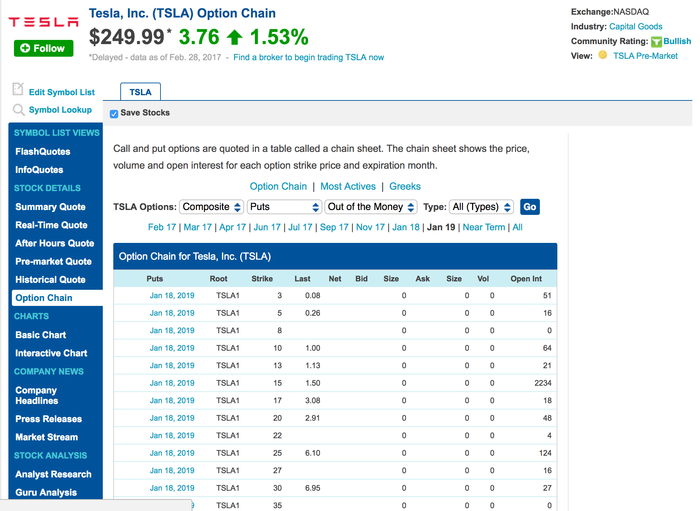Toggle the Save Stocks checkbox
The width and height of the screenshot is (700, 511).
[114, 113]
